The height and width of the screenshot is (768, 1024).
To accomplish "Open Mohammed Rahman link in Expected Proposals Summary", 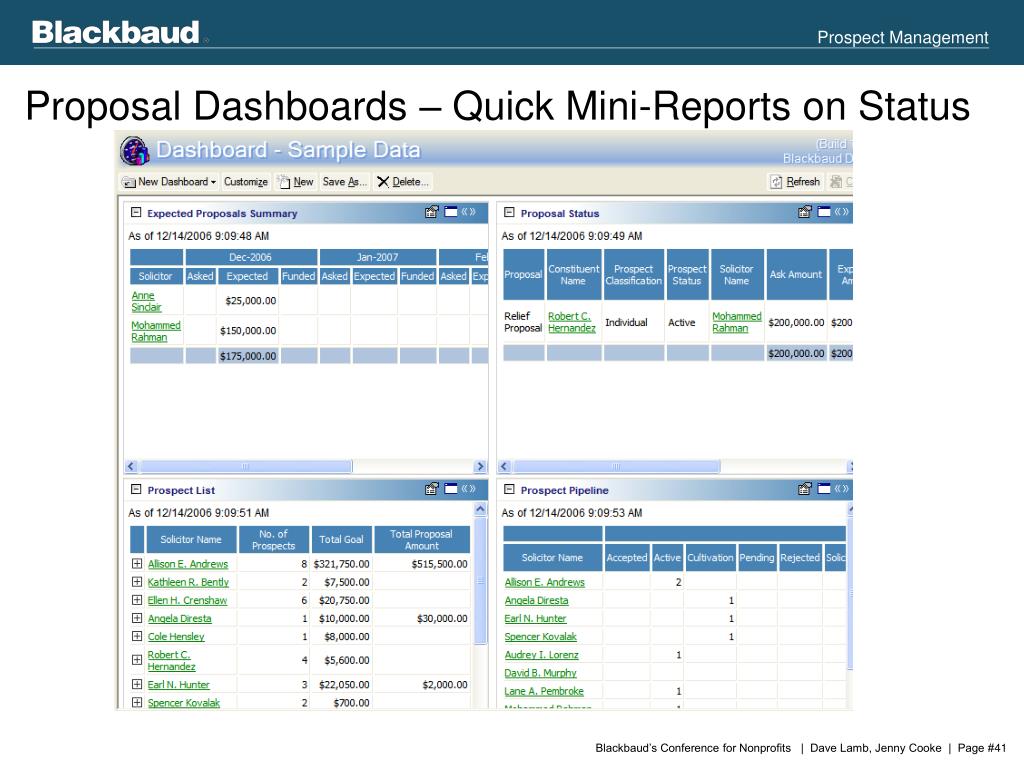I will click(x=155, y=331).
